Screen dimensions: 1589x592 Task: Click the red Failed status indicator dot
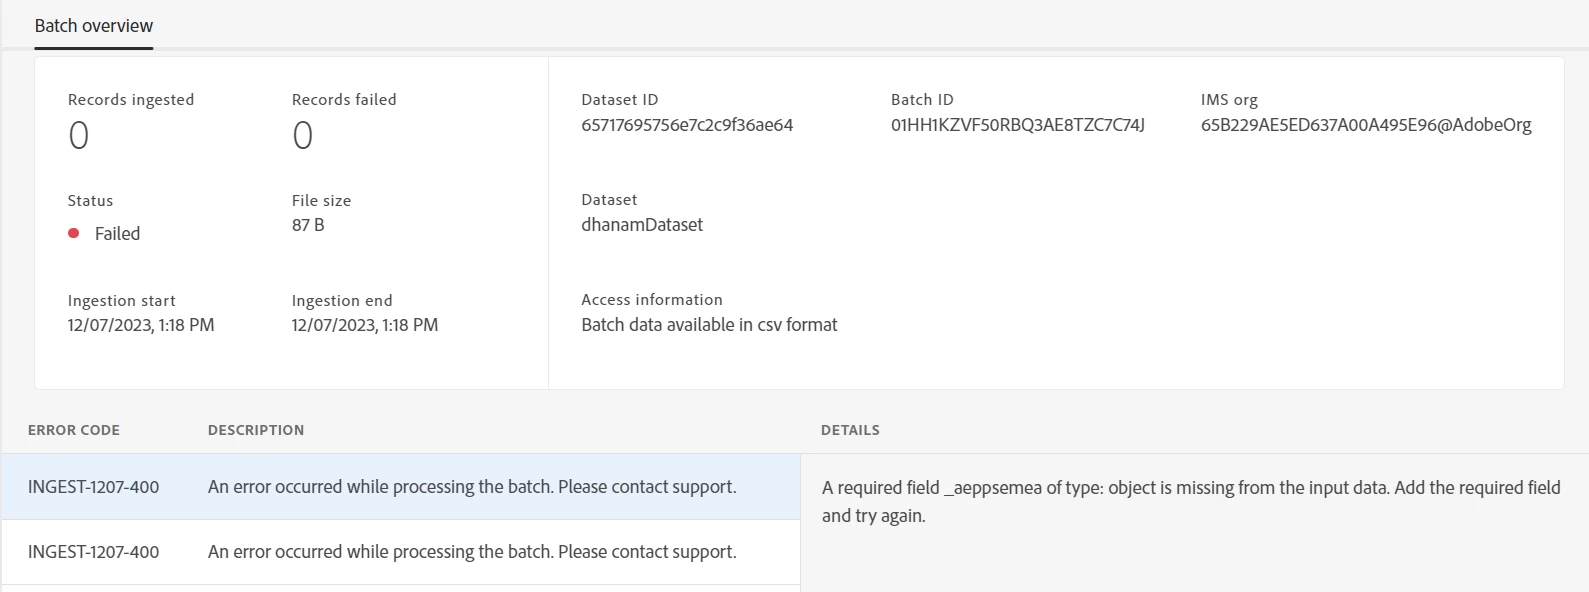(73, 233)
